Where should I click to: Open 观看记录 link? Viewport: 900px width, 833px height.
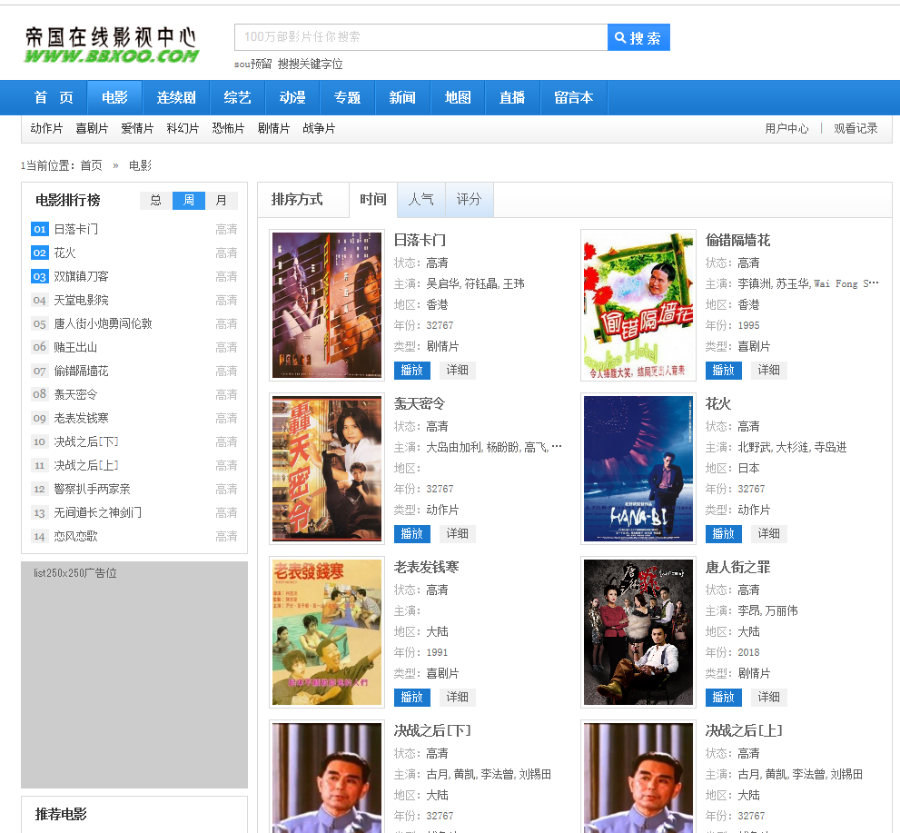click(x=855, y=129)
